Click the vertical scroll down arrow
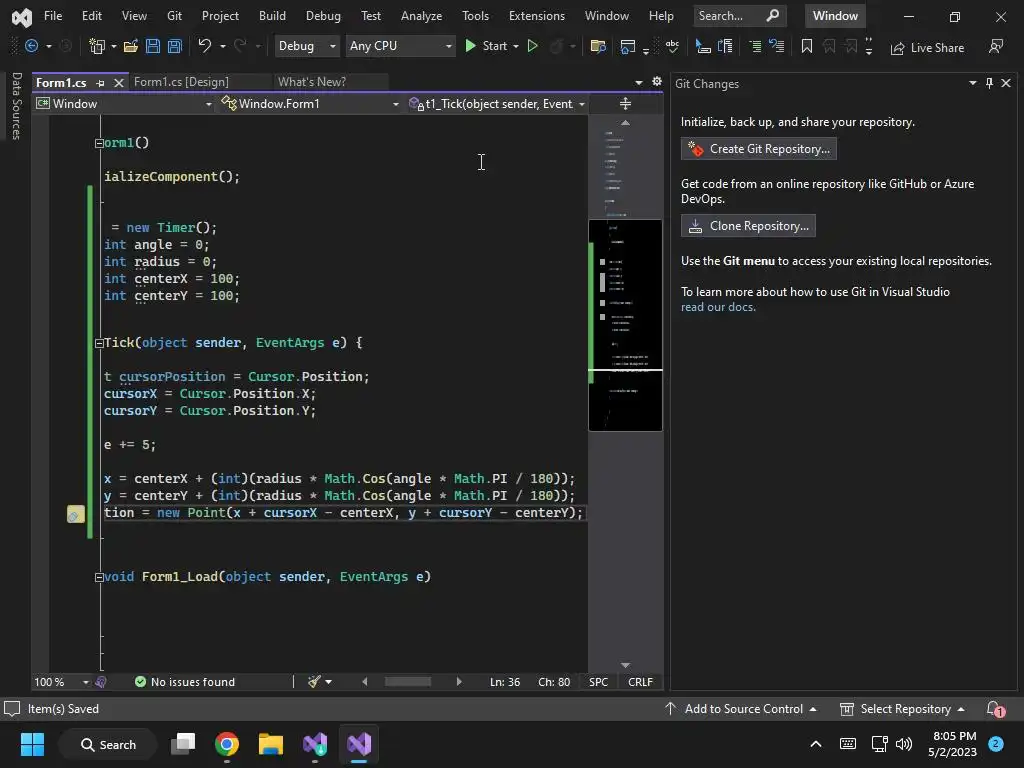This screenshot has width=1024, height=768. tap(625, 665)
